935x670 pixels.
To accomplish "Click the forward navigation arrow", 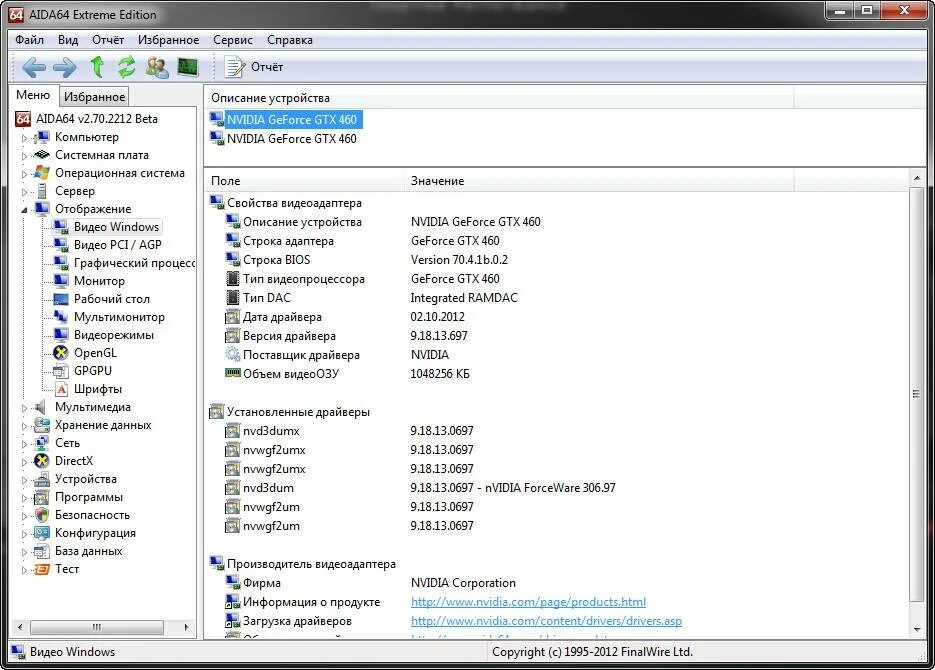I will click(x=63, y=67).
